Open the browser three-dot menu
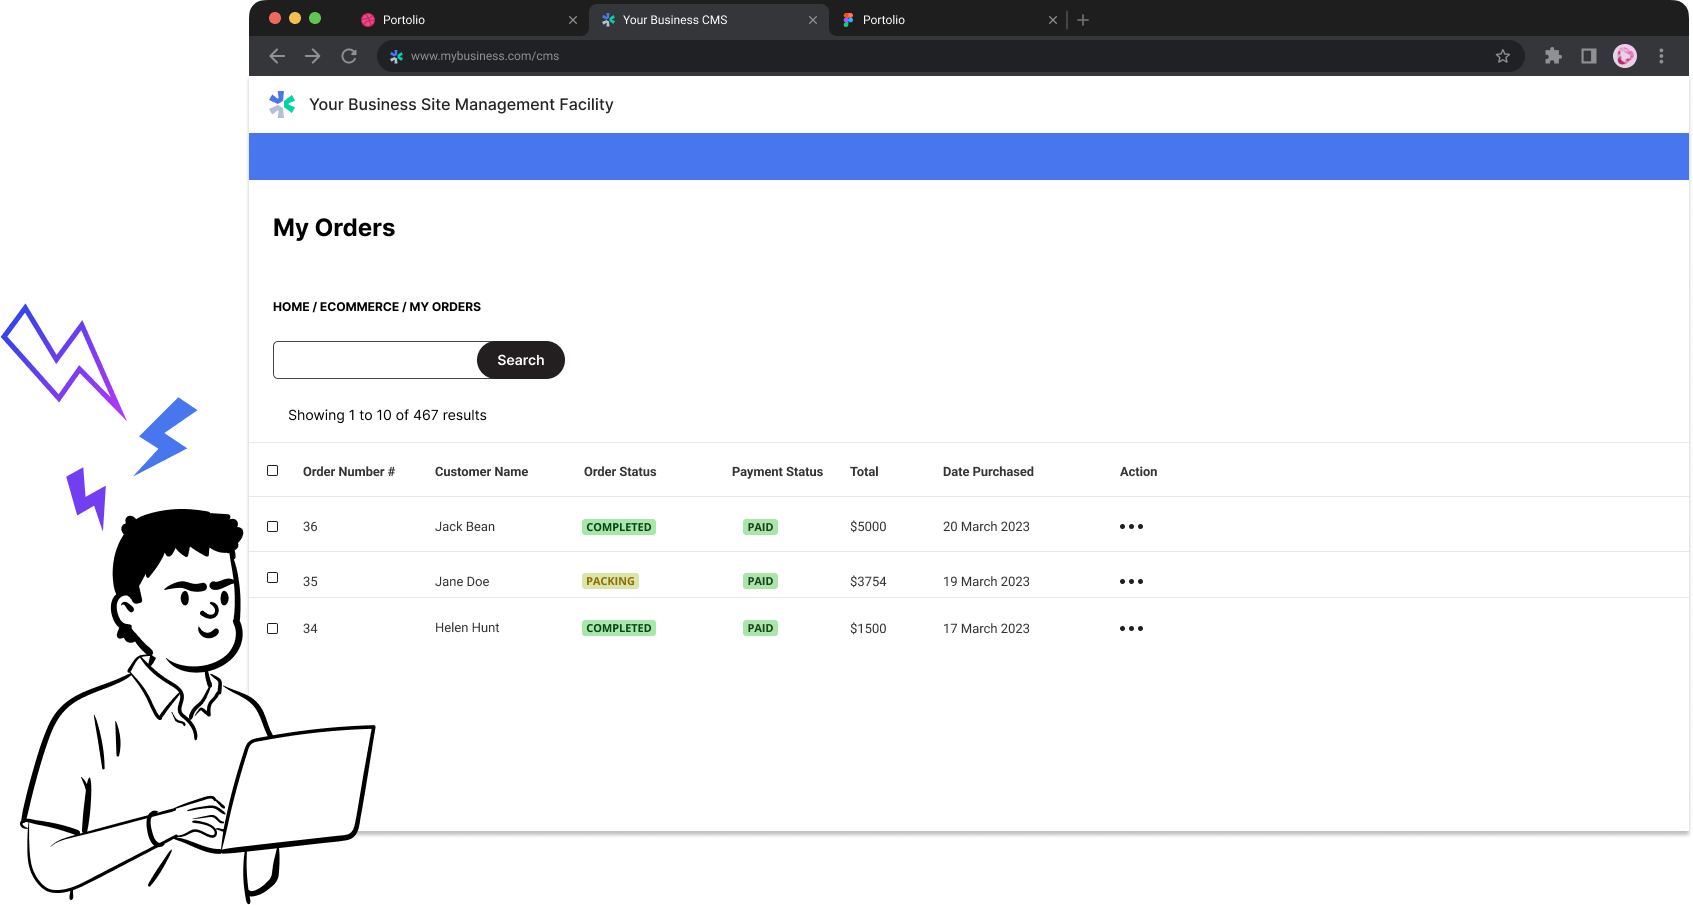Viewport: 1693px width, 905px height. click(x=1661, y=56)
